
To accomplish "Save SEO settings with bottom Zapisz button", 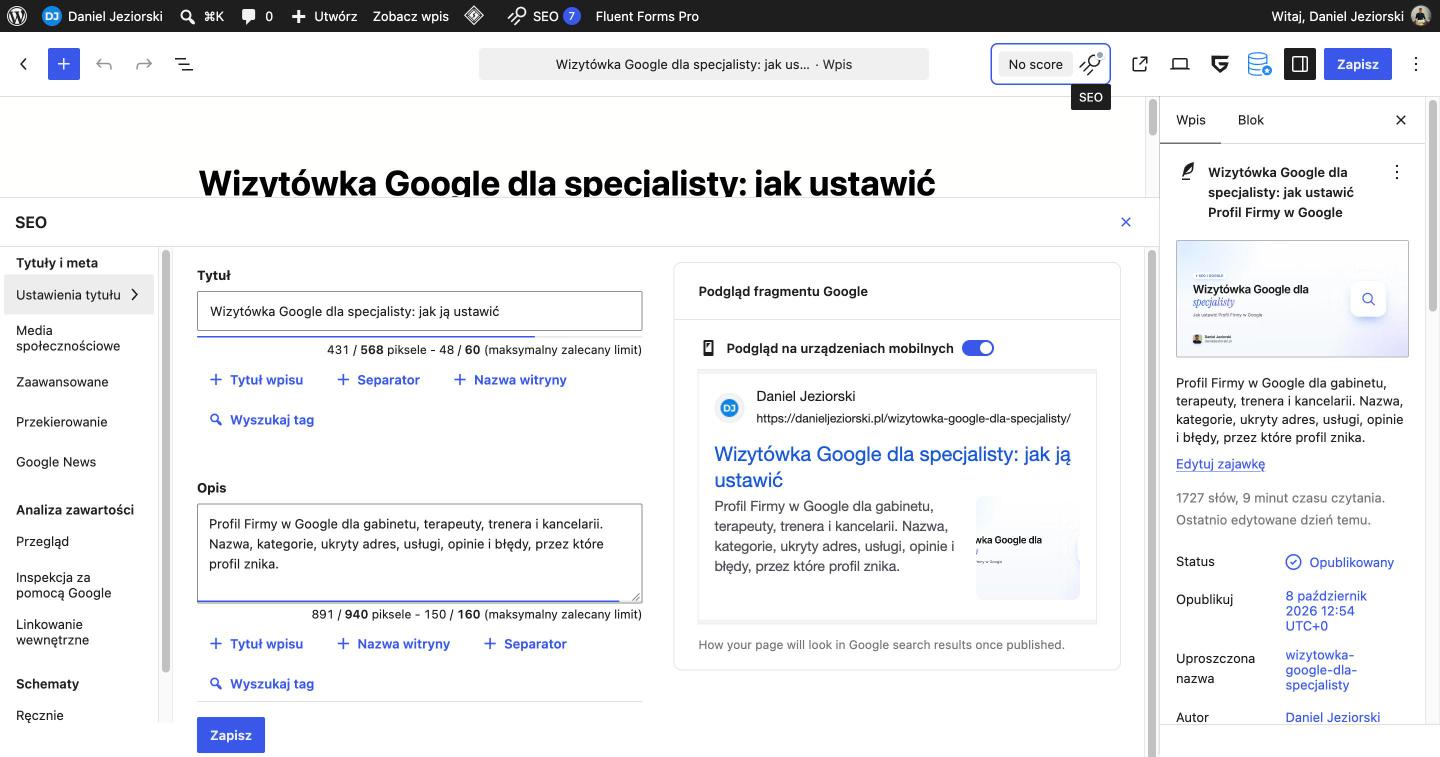I will pyautogui.click(x=231, y=735).
